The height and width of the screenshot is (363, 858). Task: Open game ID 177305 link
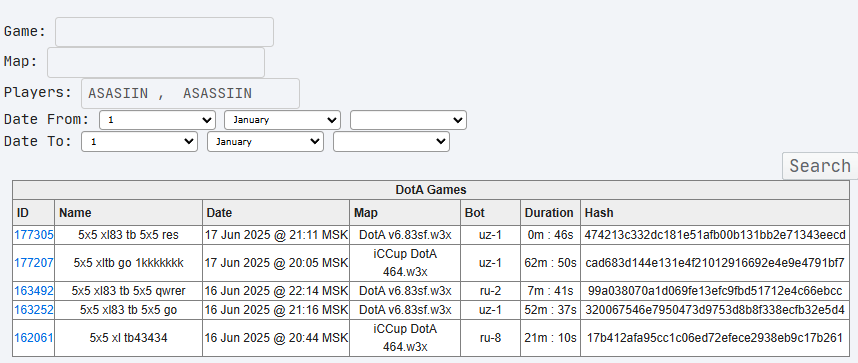point(34,235)
